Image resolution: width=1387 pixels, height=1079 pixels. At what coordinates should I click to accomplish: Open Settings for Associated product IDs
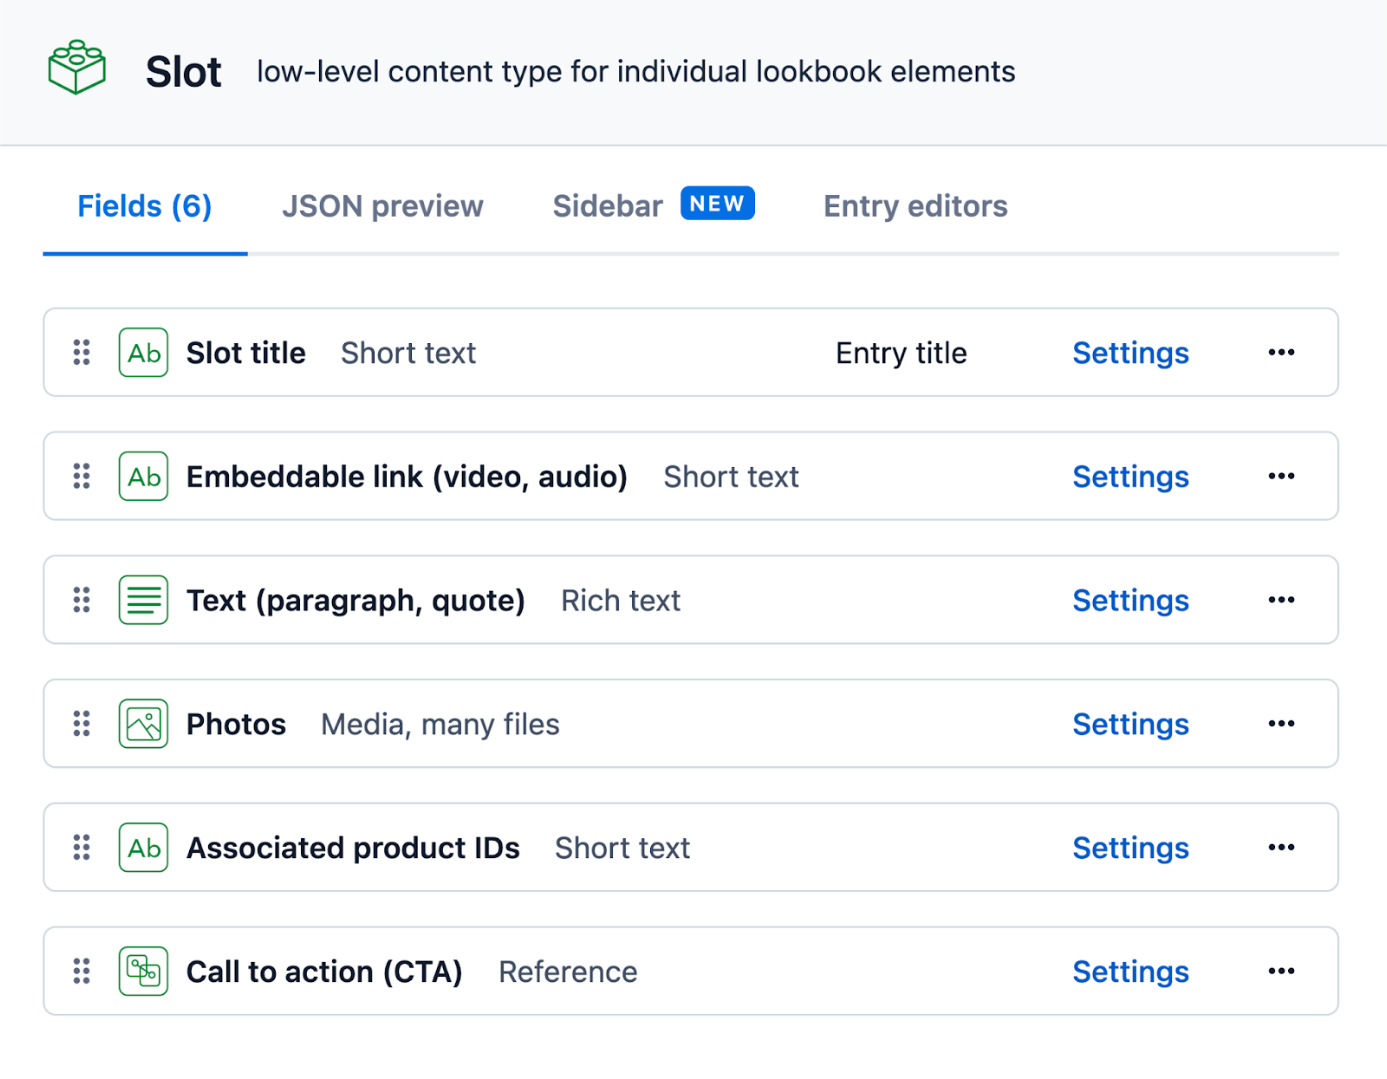1130,848
